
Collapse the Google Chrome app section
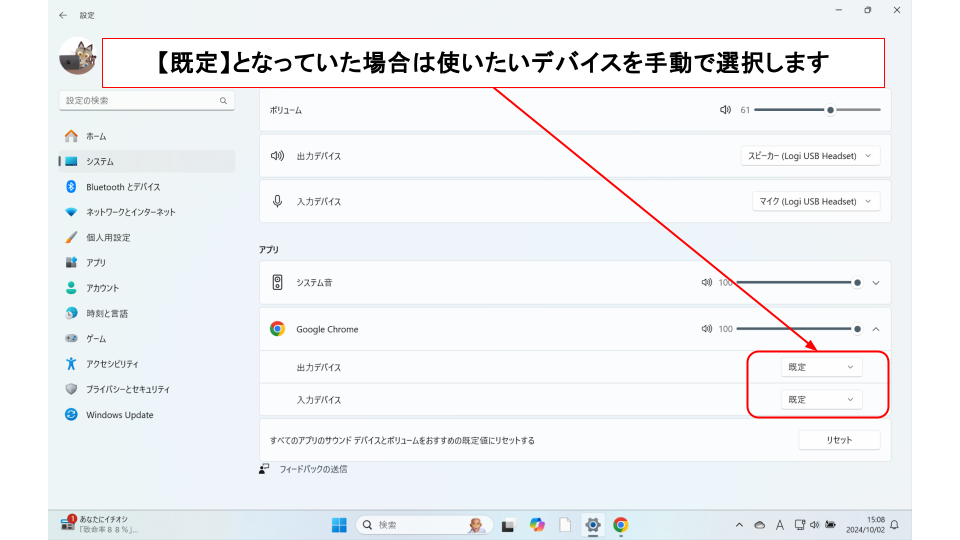pyautogui.click(x=876, y=329)
